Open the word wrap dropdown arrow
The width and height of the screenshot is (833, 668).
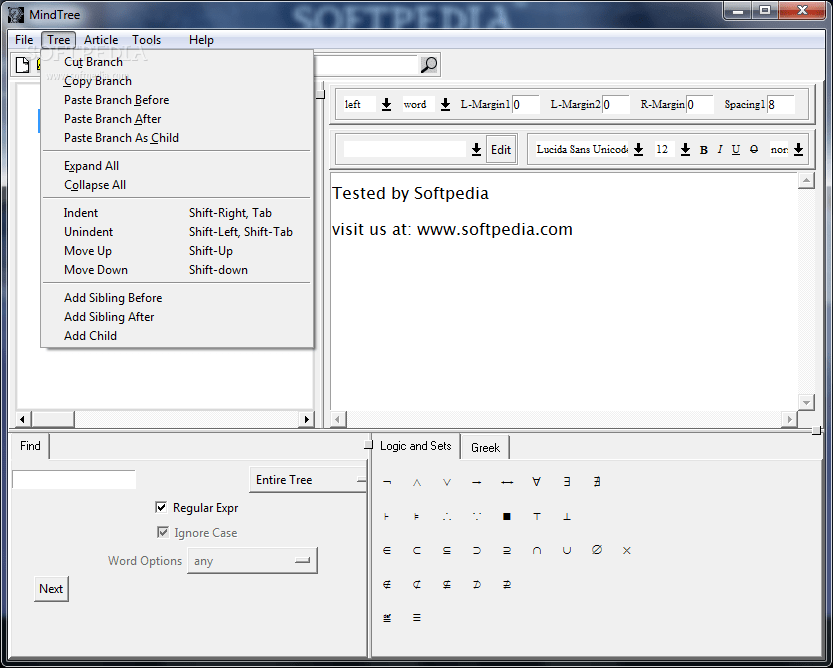tap(445, 105)
